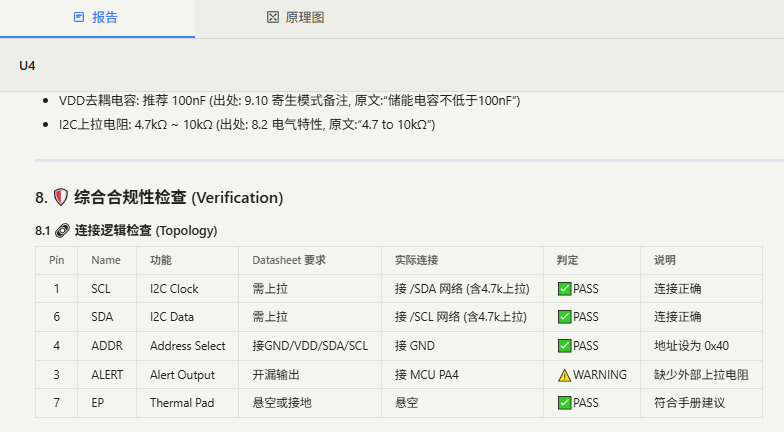Click the shield icon in section 8 heading
The height and width of the screenshot is (432, 784).
61,197
